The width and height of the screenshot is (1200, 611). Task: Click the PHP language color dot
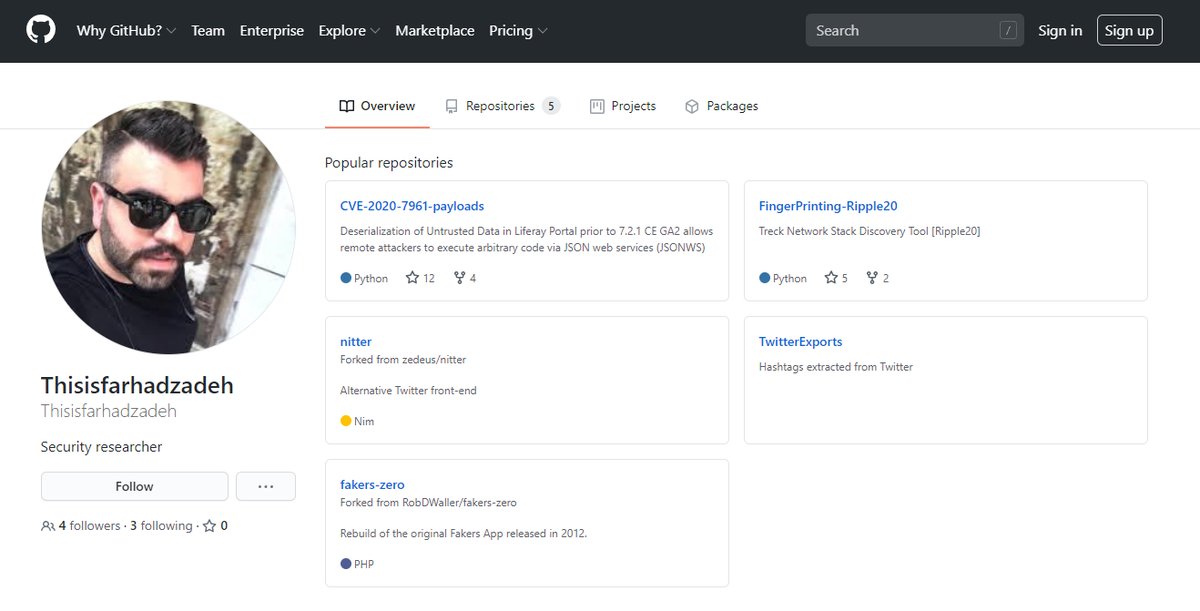(346, 564)
